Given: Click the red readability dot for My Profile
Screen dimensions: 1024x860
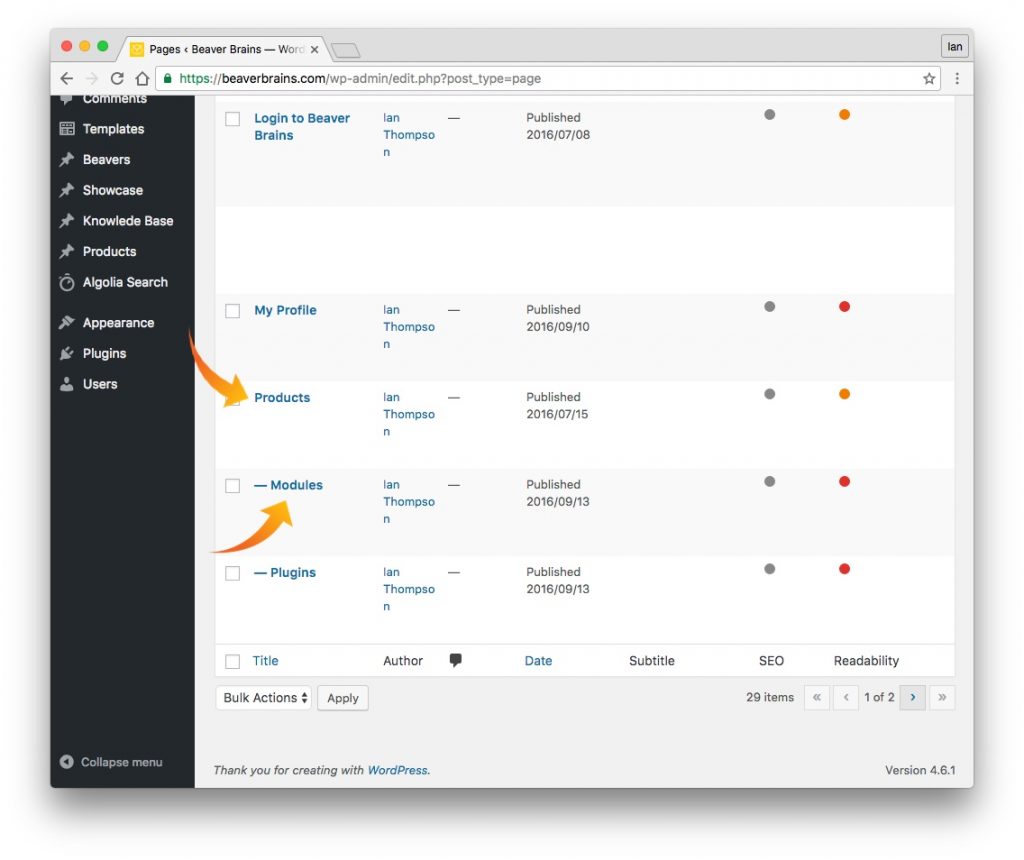Looking at the screenshot, I should coord(844,306).
